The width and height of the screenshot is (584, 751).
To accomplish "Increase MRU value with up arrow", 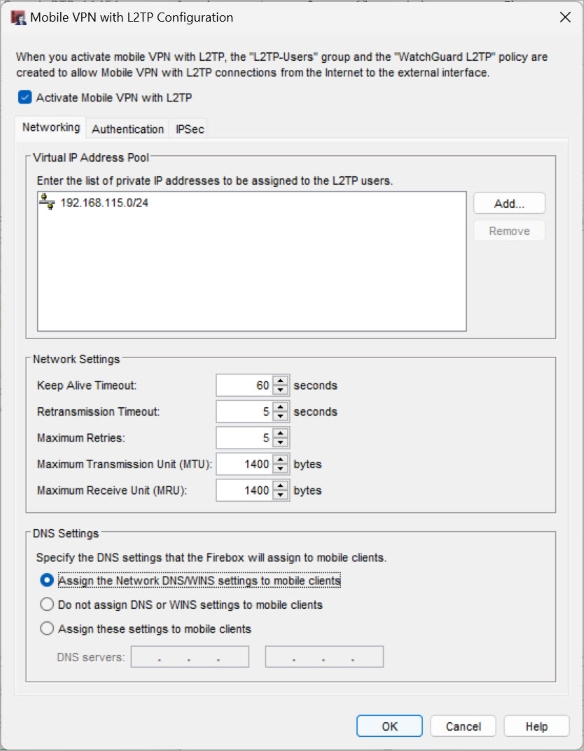I will (x=280, y=486).
